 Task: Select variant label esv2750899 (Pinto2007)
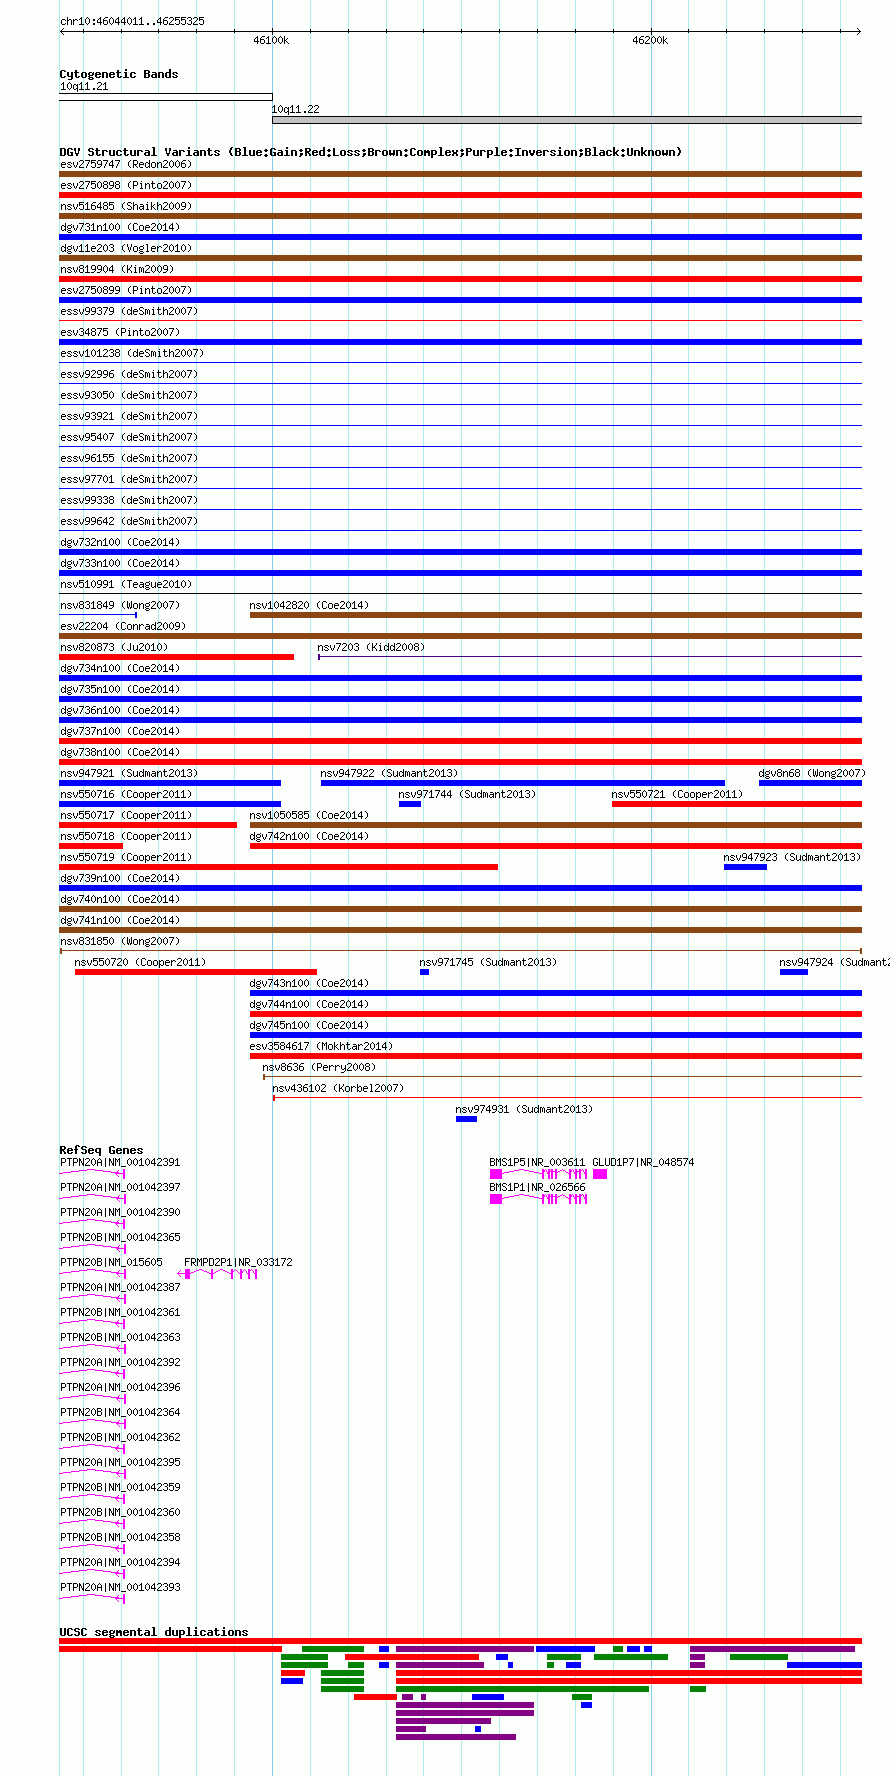point(126,290)
